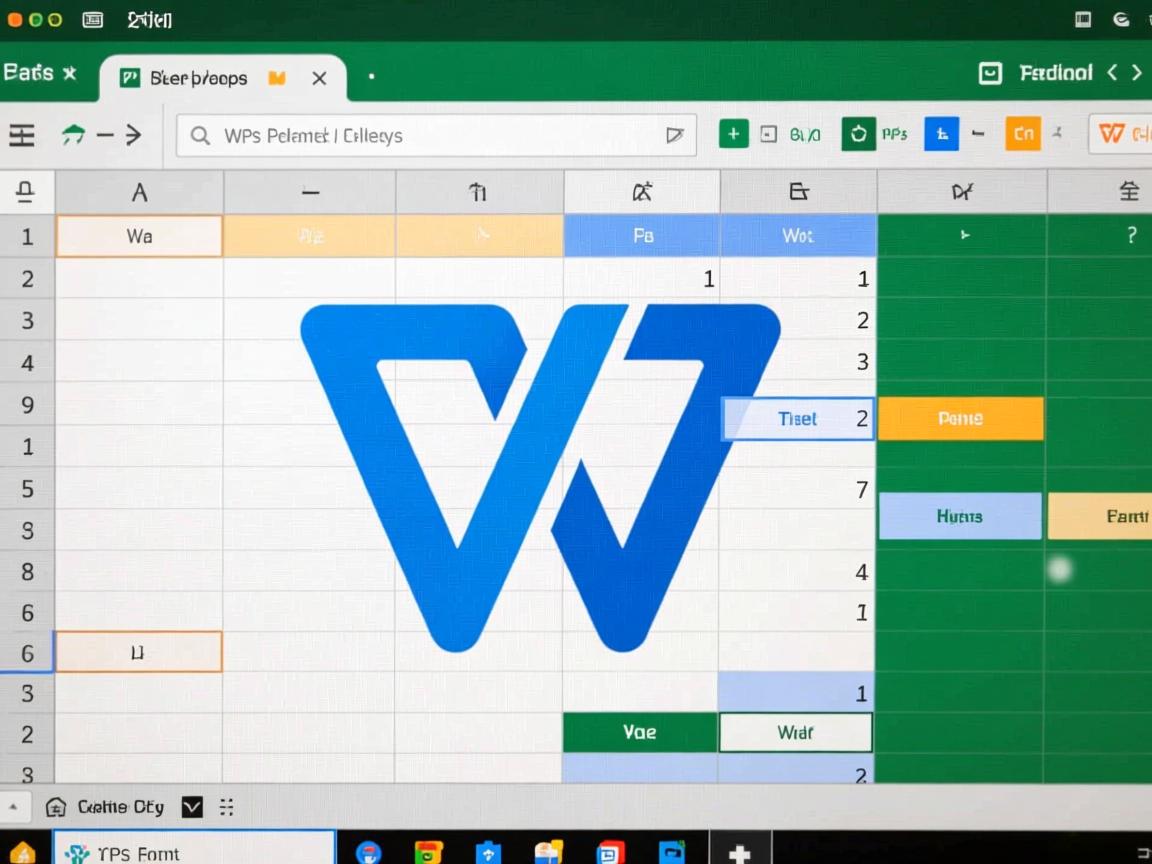Click the orange WPS logo icon
The image size is (1152, 864).
pyautogui.click(x=1111, y=134)
